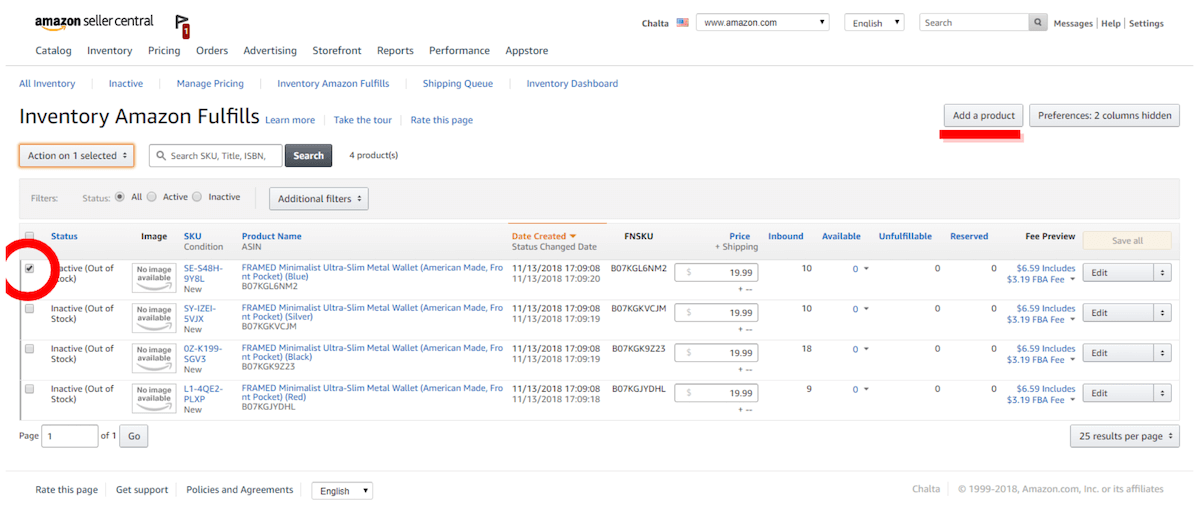Open the Advertising menu
The image size is (1200, 505).
click(x=270, y=51)
